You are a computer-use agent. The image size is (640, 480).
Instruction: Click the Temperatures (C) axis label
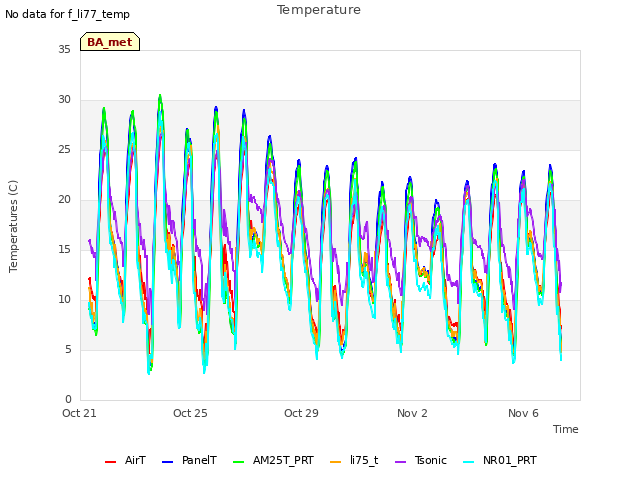click(x=13, y=226)
